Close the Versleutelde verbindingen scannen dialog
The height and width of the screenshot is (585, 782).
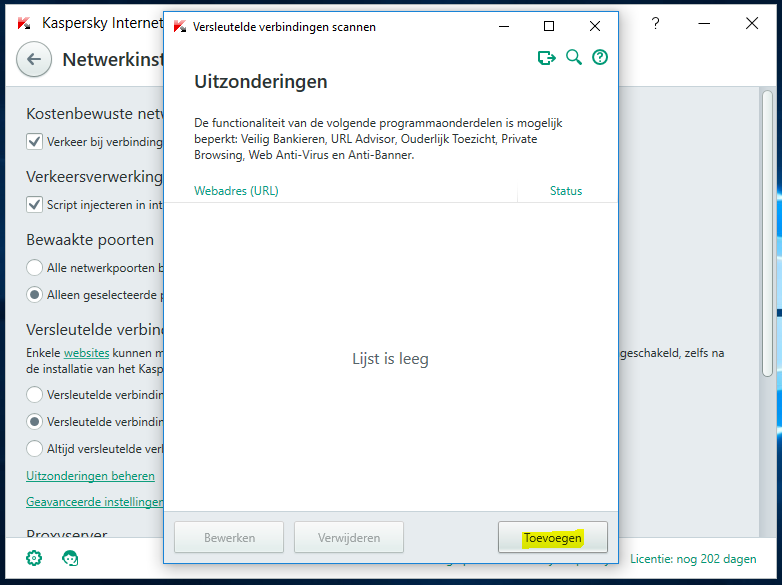594,26
